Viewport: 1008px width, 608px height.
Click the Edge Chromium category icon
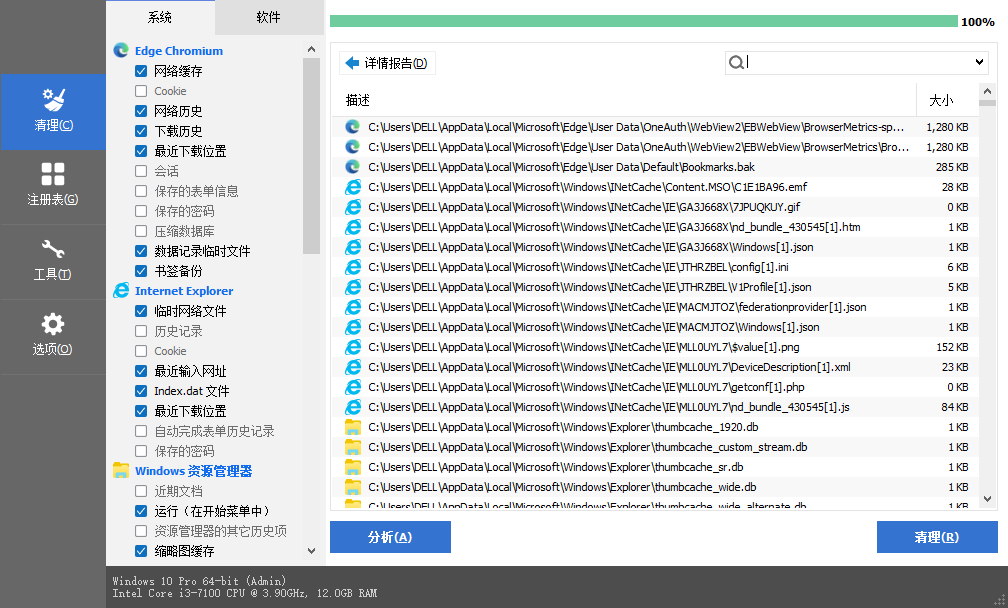pos(121,51)
